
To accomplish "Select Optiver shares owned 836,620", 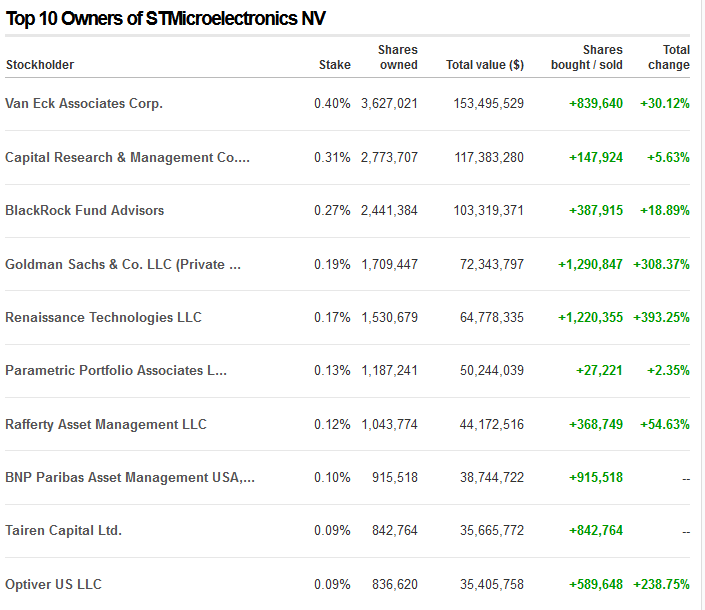I will pyautogui.click(x=395, y=584).
